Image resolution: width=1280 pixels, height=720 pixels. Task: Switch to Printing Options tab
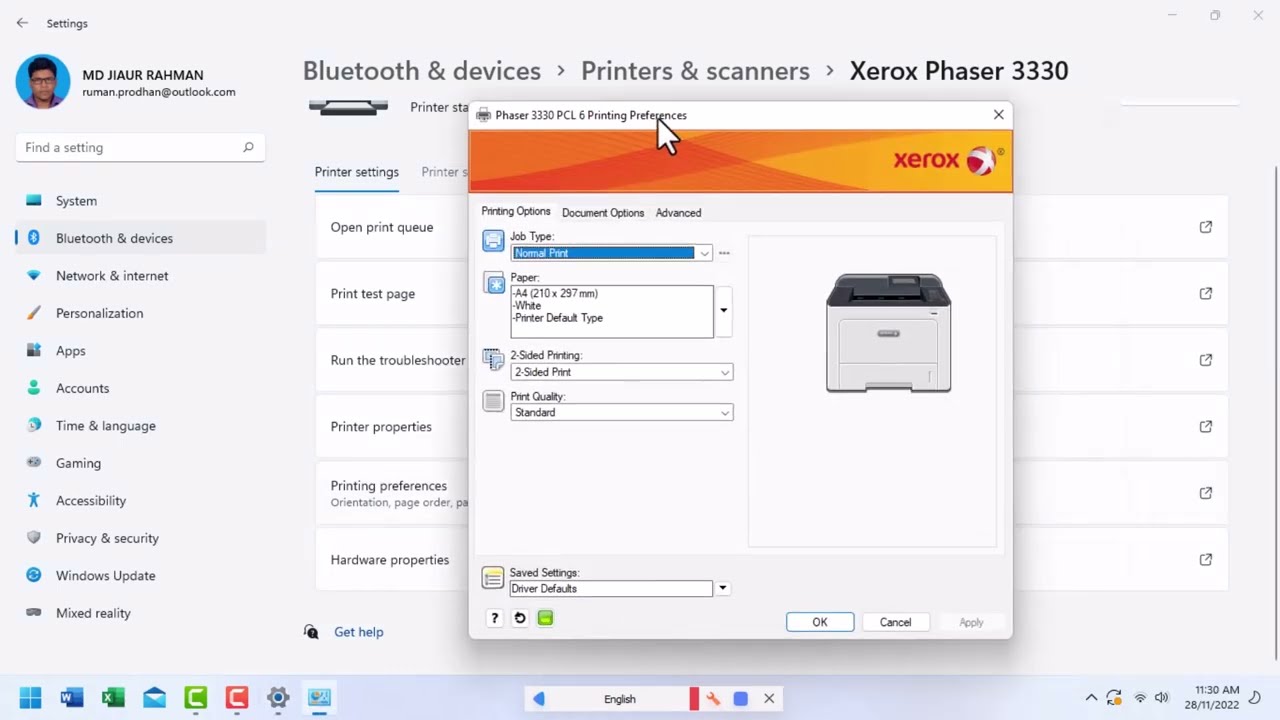click(516, 211)
